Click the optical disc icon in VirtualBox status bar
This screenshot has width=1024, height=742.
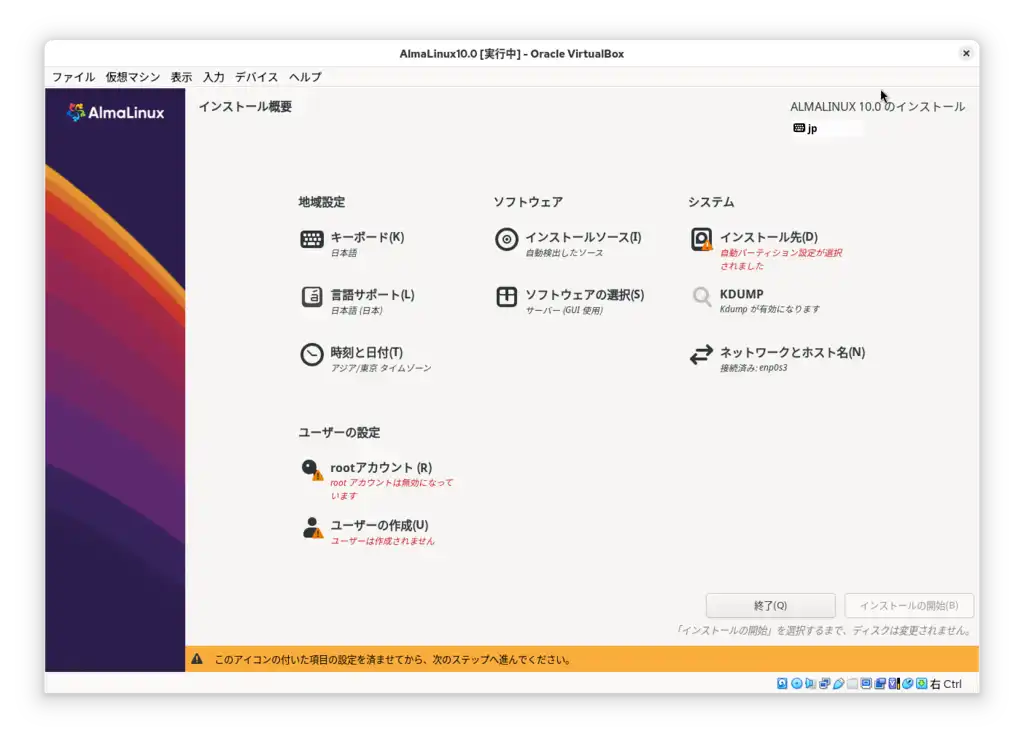coord(796,683)
